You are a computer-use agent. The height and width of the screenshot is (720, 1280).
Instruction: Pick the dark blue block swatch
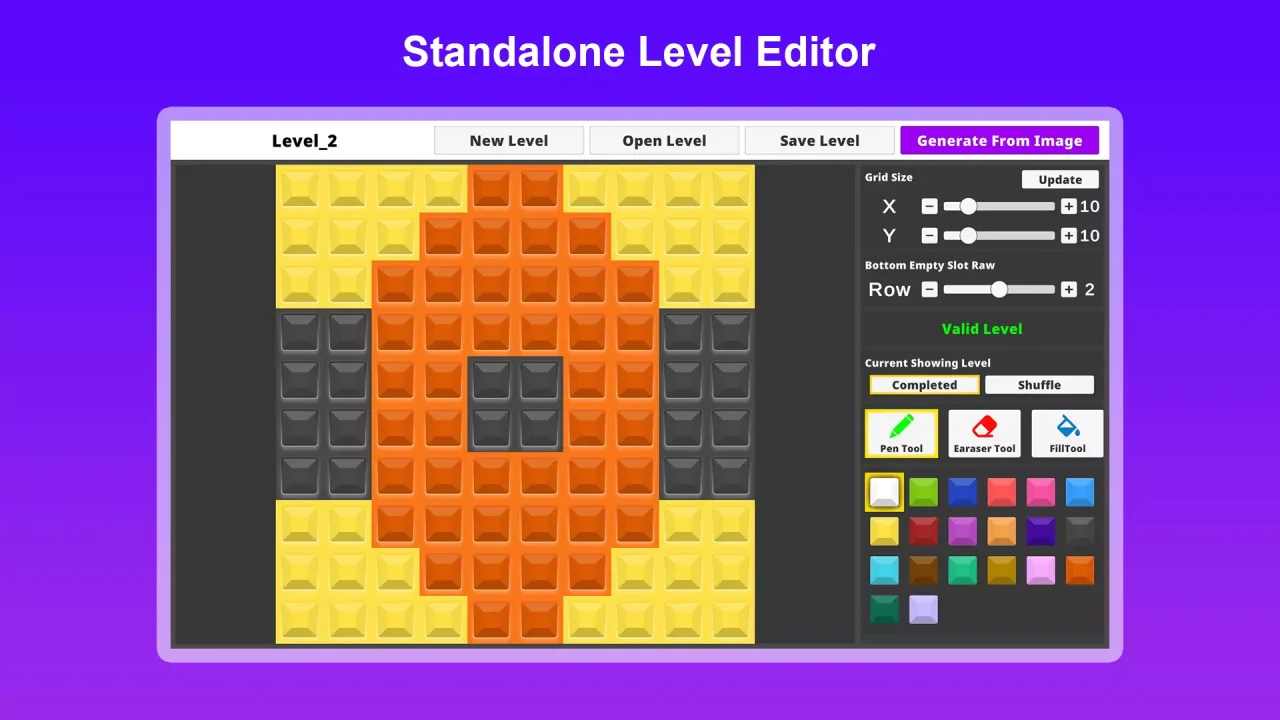[962, 492]
